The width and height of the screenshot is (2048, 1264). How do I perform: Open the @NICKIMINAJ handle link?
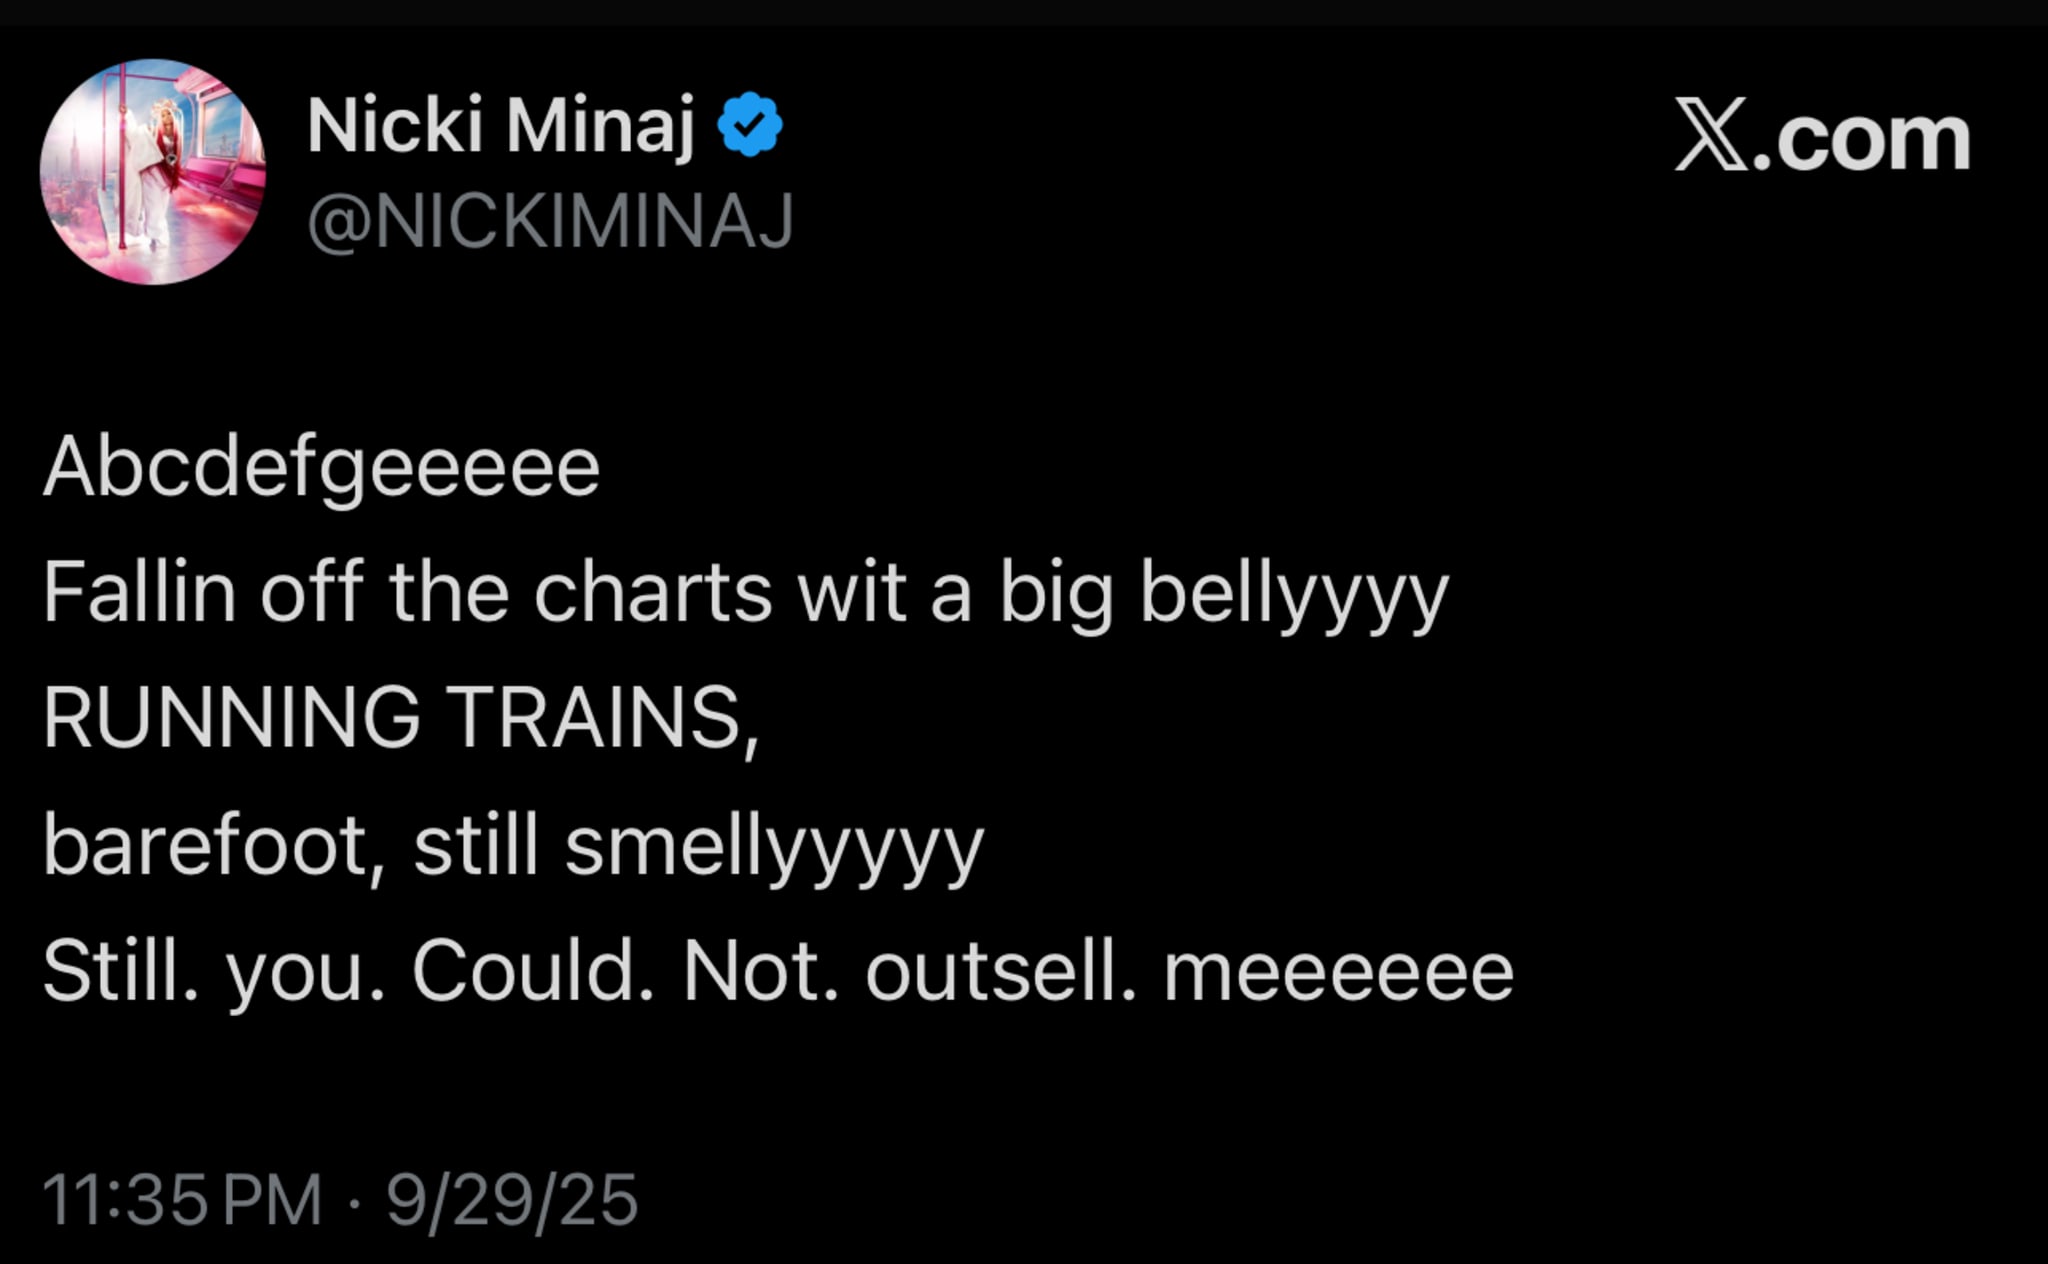tap(550, 221)
